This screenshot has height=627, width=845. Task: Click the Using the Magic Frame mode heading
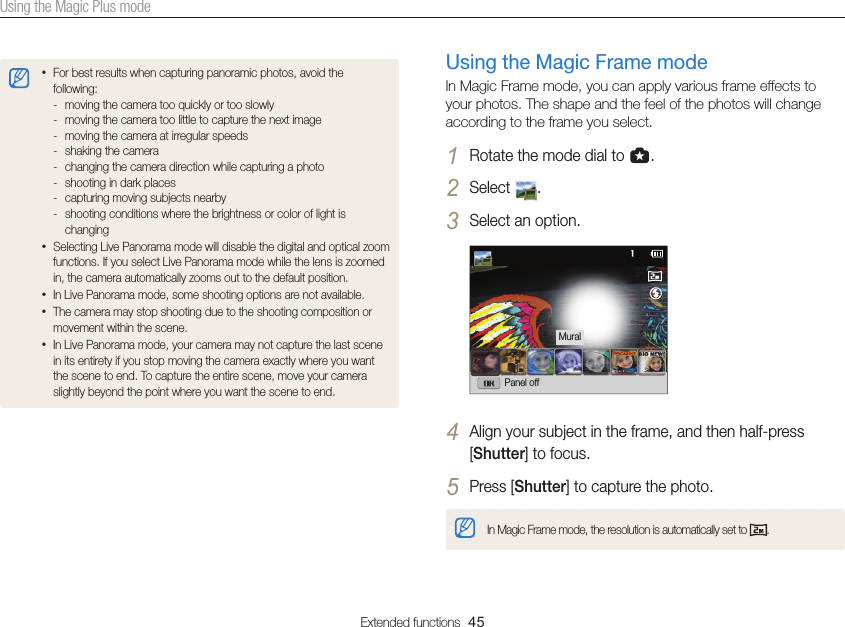click(x=576, y=62)
